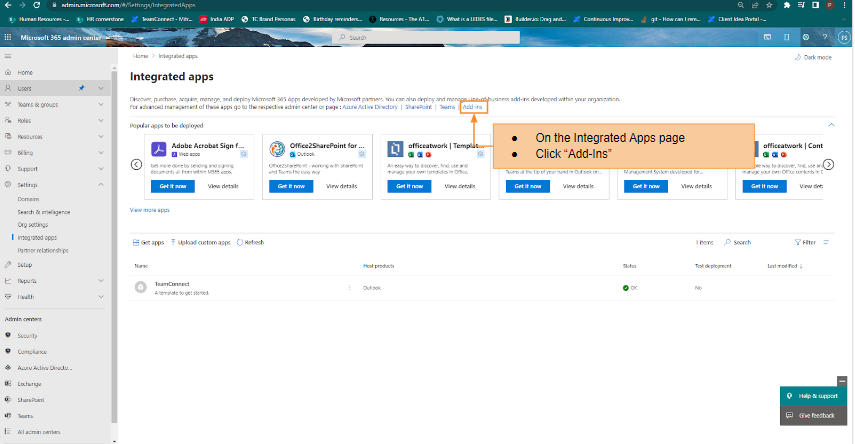
Task: Click the Give feedback button
Action: (813, 416)
